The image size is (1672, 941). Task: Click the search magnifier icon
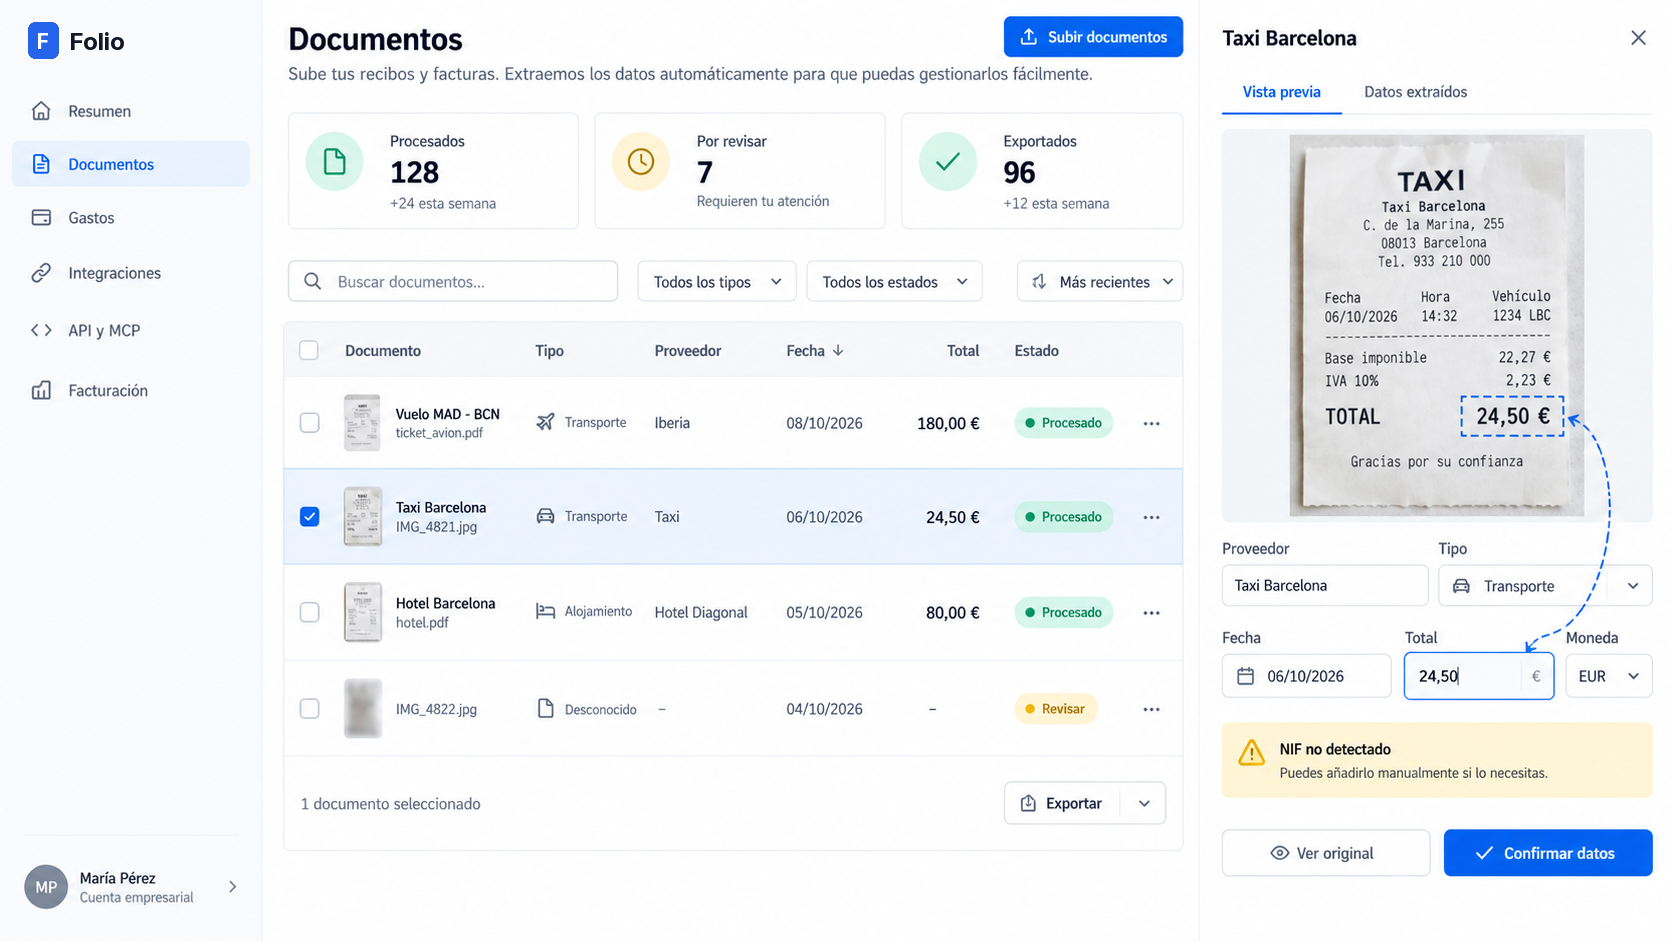313,282
